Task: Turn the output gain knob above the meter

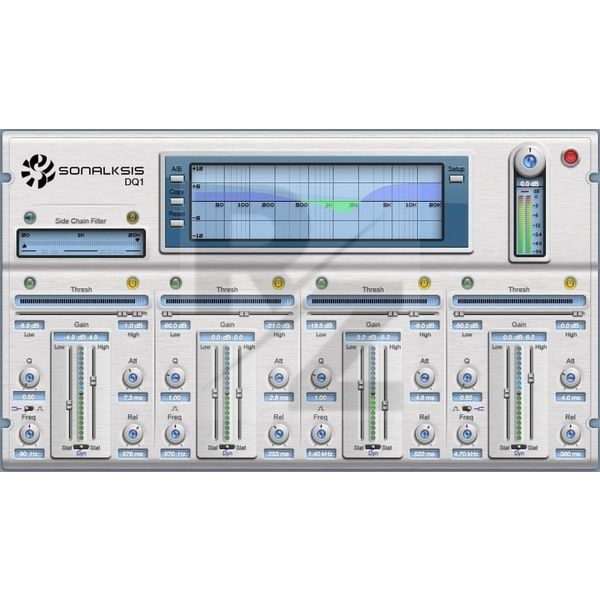Action: [x=529, y=161]
